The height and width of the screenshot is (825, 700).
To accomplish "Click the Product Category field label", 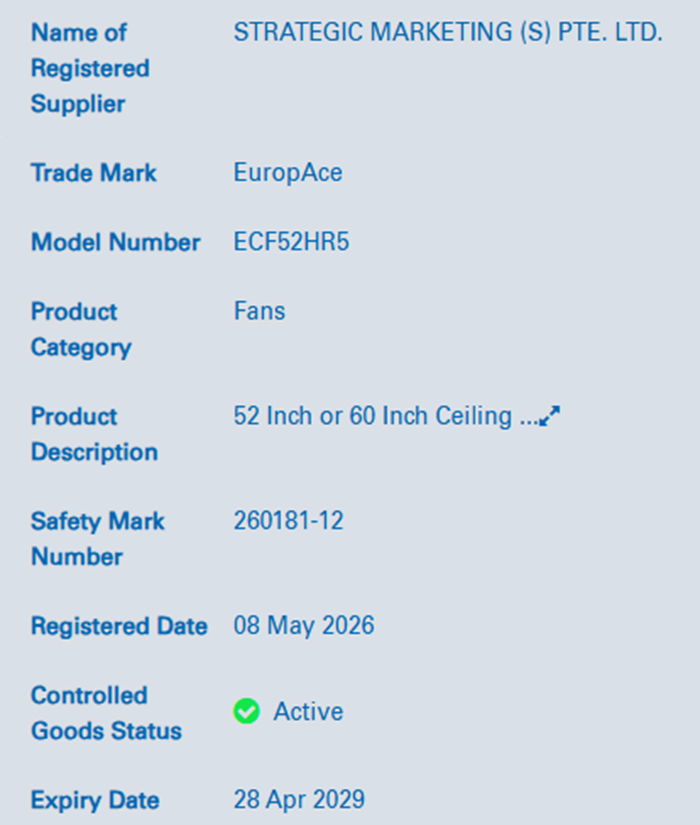I will [x=82, y=330].
